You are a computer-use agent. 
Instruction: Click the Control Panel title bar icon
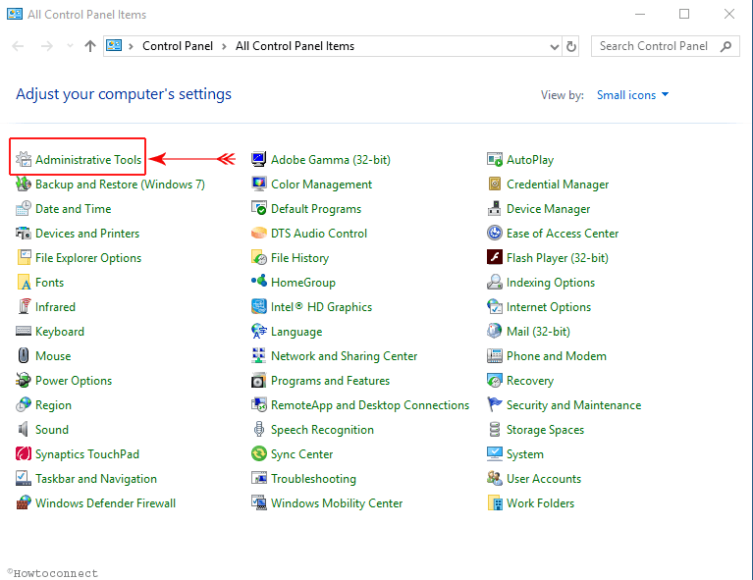[14, 14]
